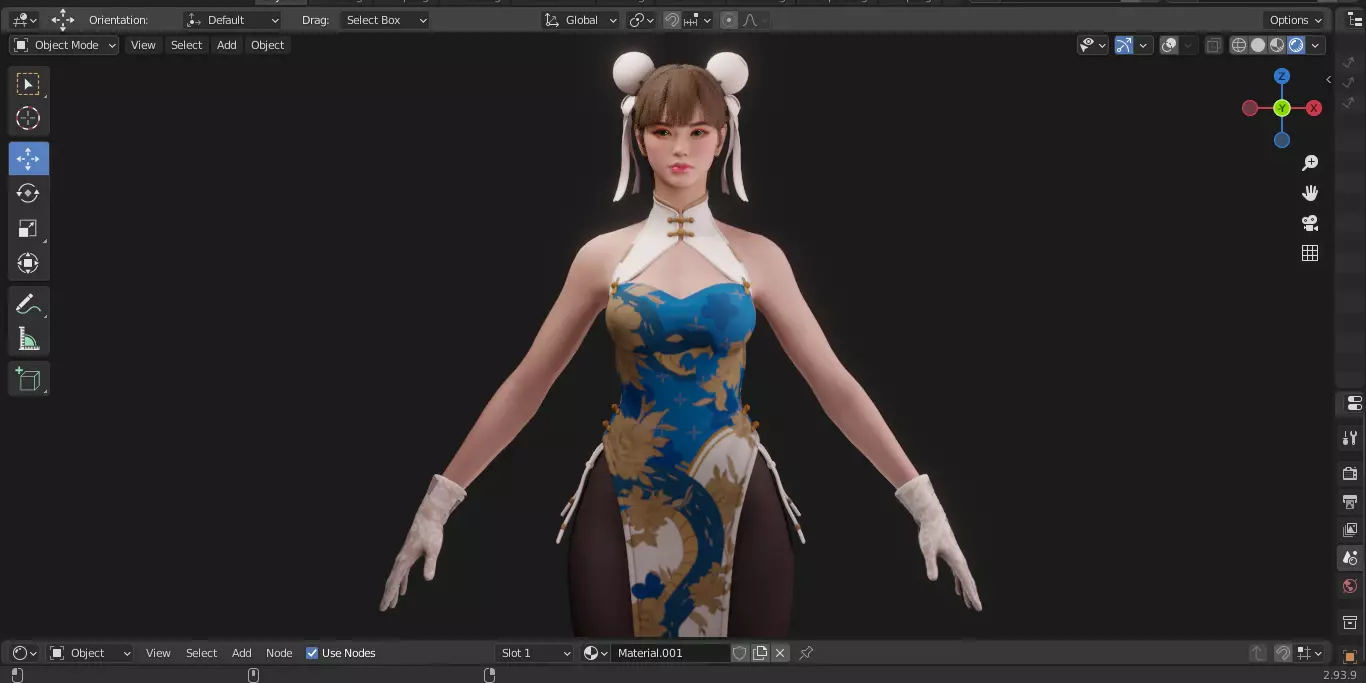Open the Object Mode dropdown

click(64, 45)
